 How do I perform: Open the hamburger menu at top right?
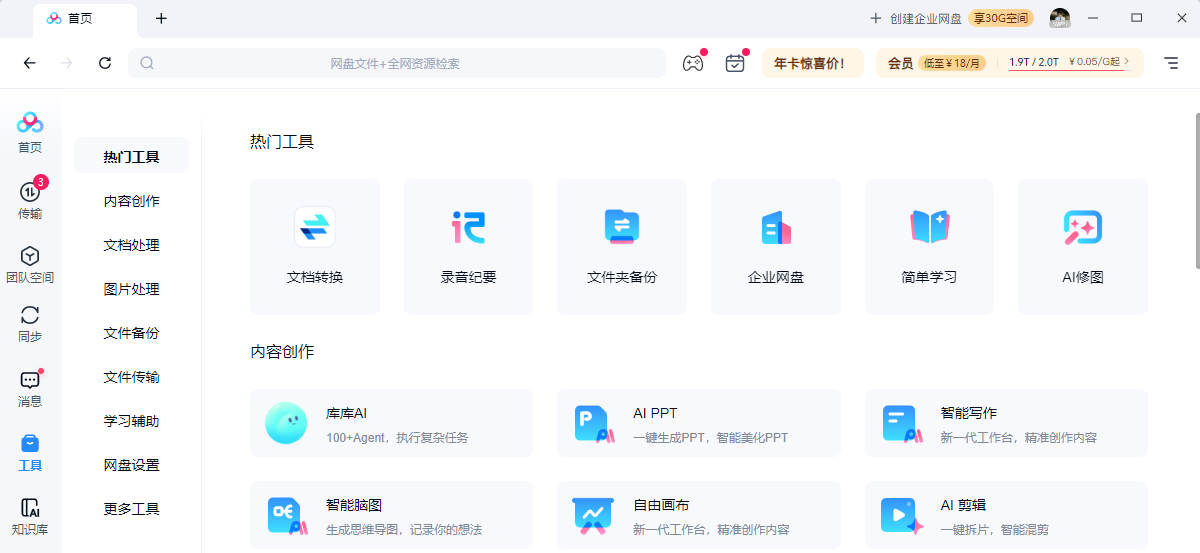click(1171, 63)
